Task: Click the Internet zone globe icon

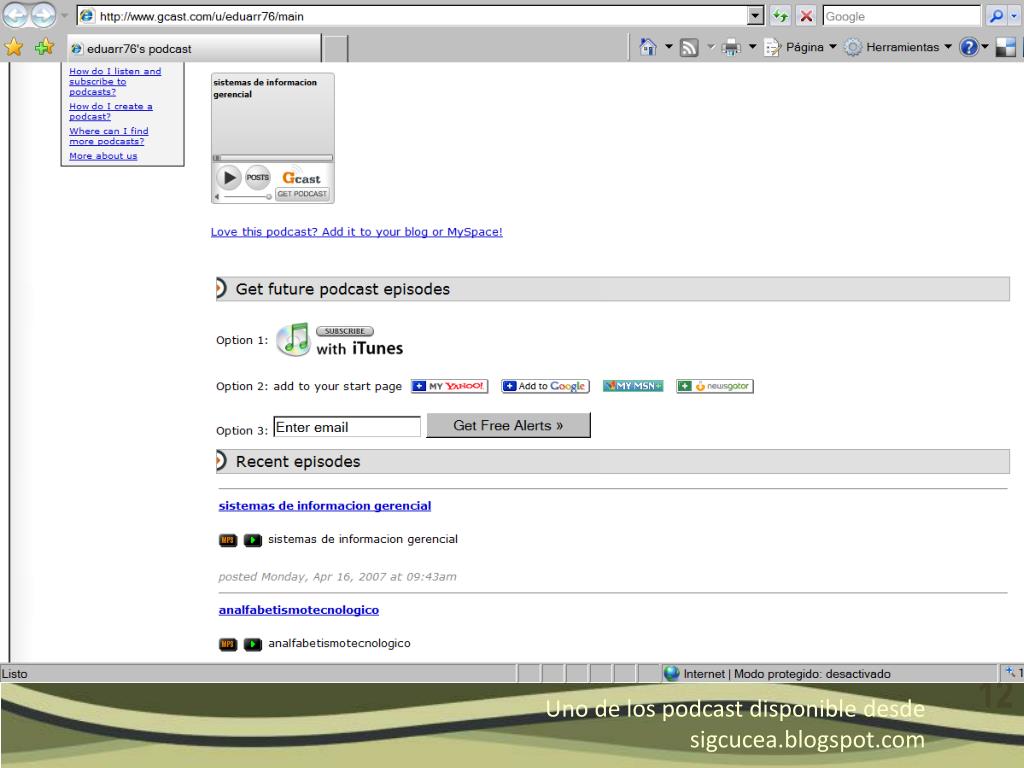Action: point(671,673)
